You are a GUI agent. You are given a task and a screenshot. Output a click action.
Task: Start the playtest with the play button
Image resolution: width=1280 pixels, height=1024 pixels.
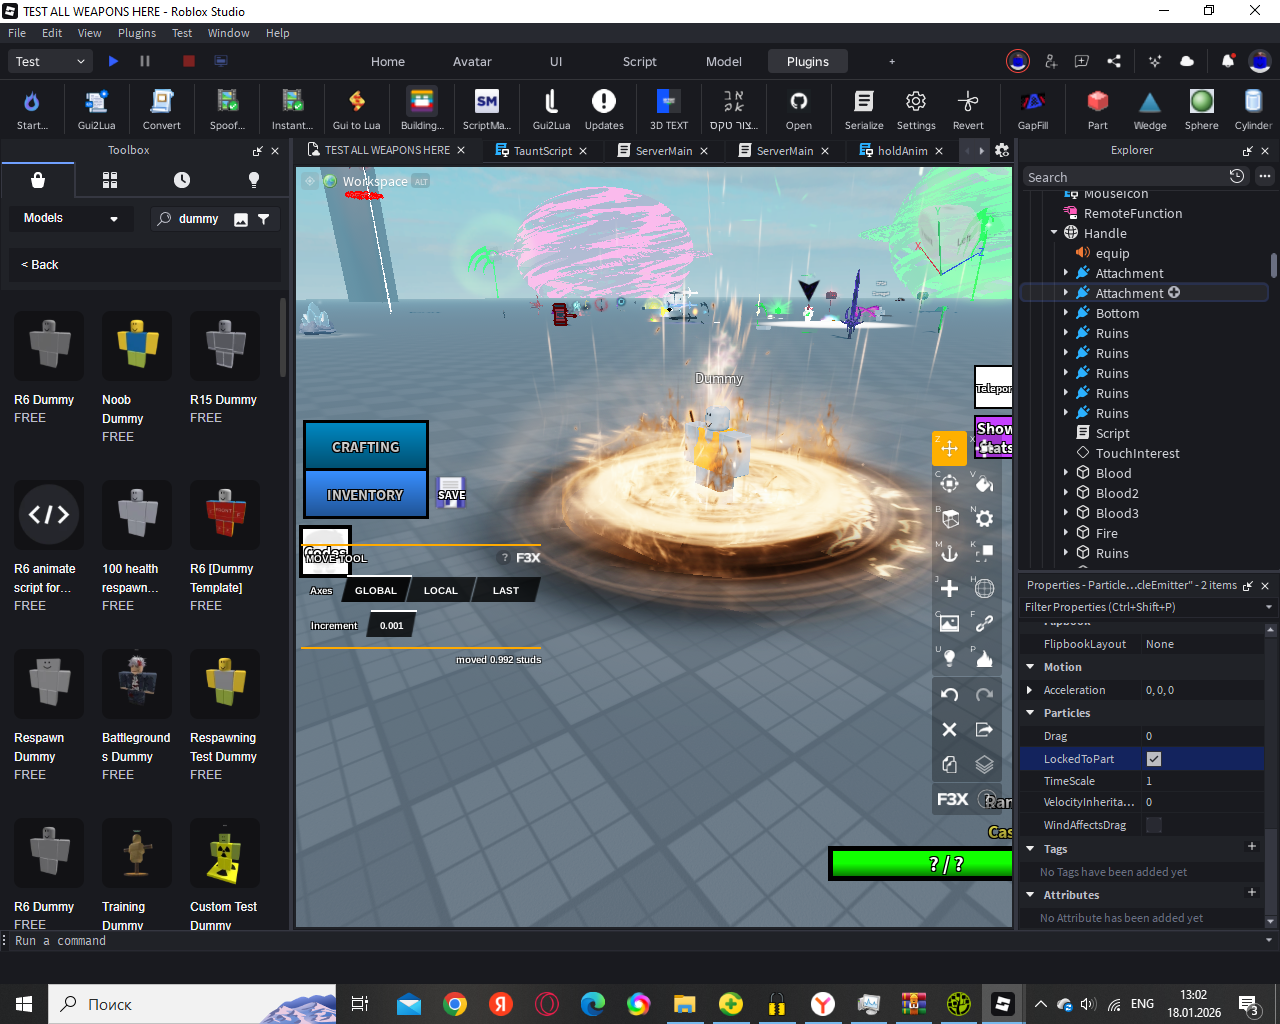tap(113, 61)
